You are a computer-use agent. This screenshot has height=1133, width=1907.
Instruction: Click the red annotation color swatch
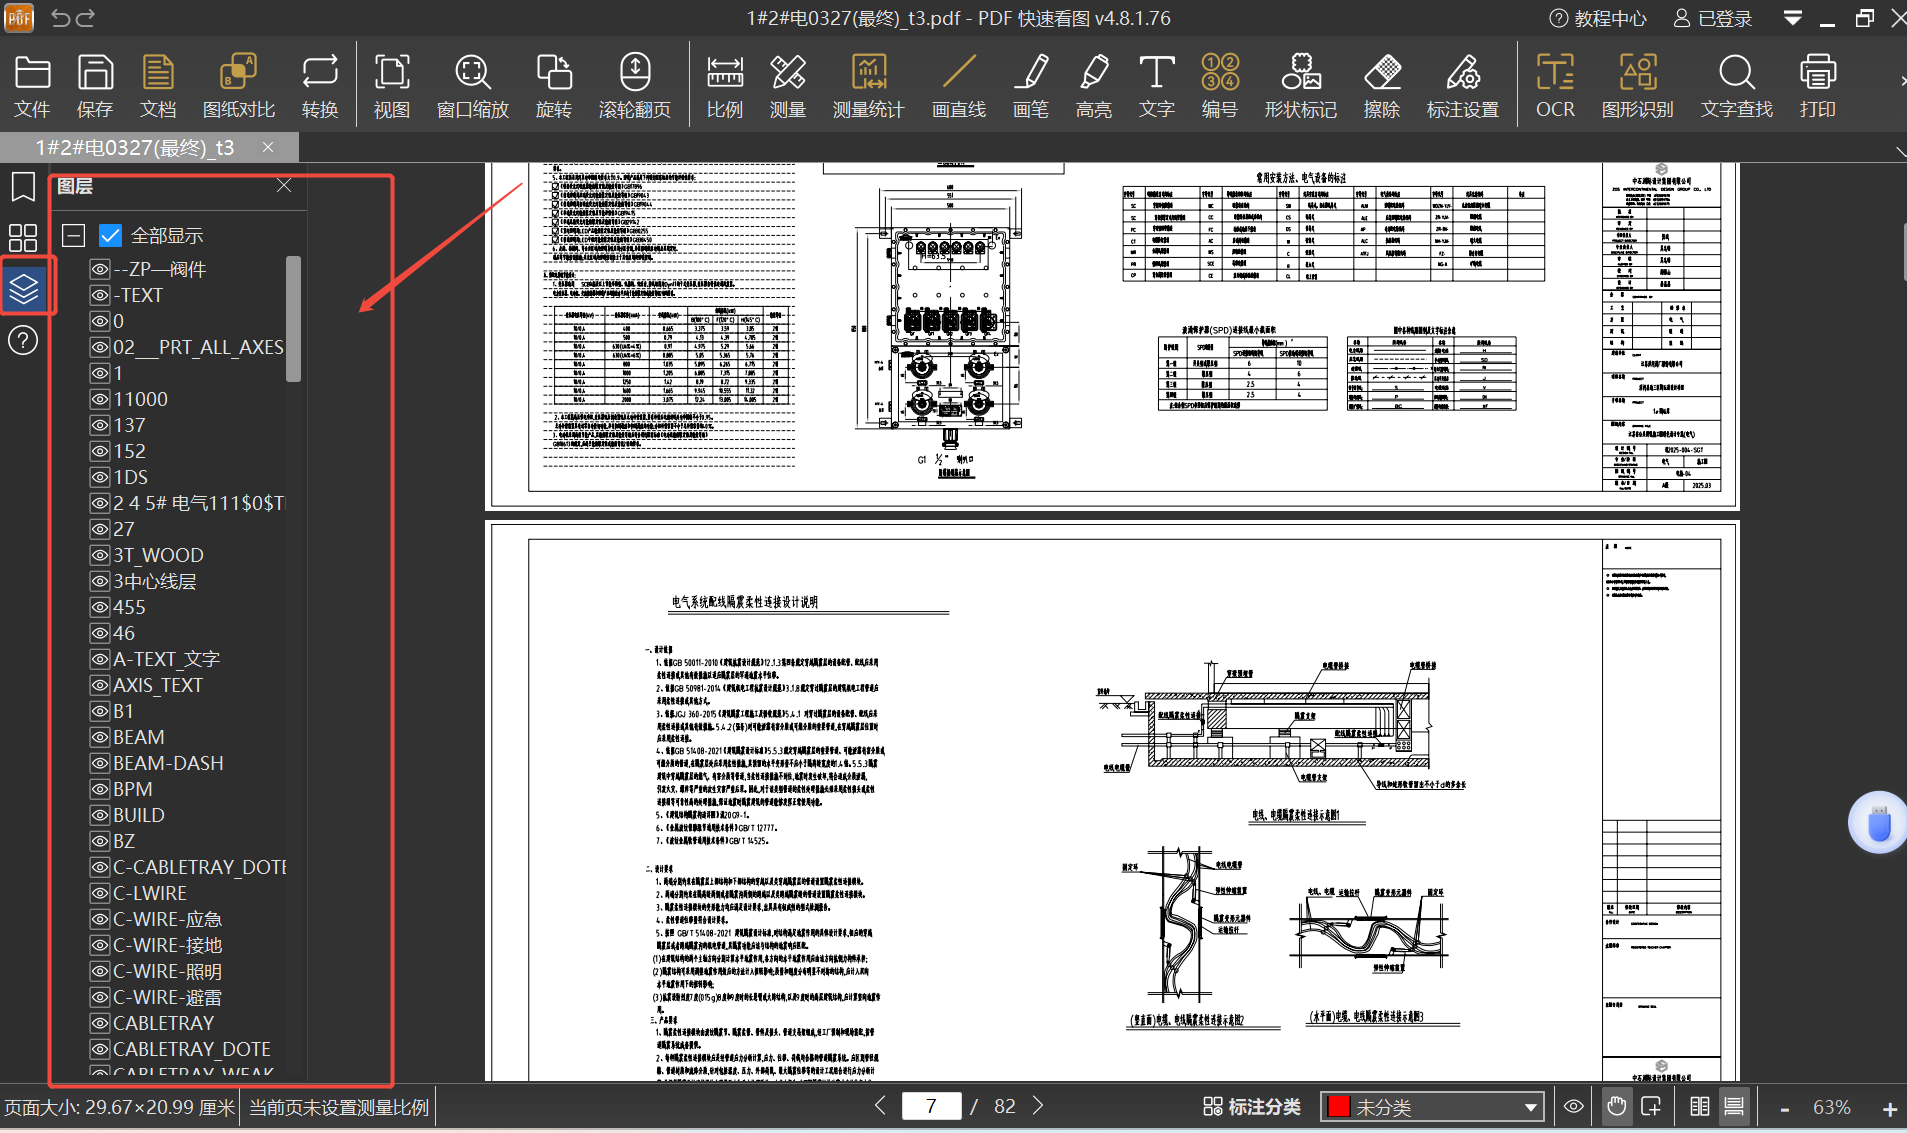tap(1338, 1107)
